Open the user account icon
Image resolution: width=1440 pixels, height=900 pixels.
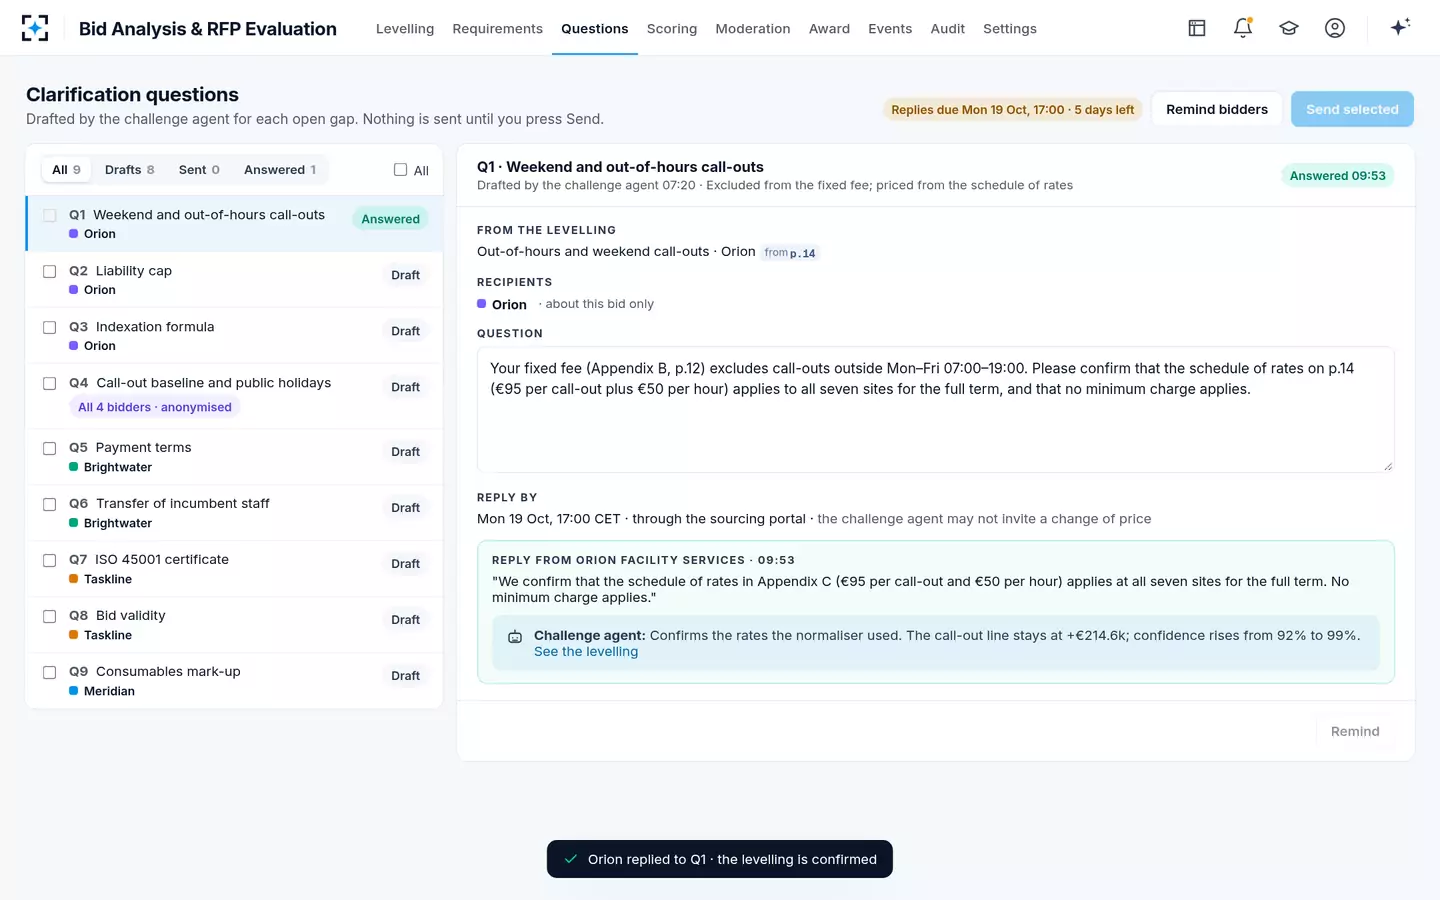[1335, 28]
